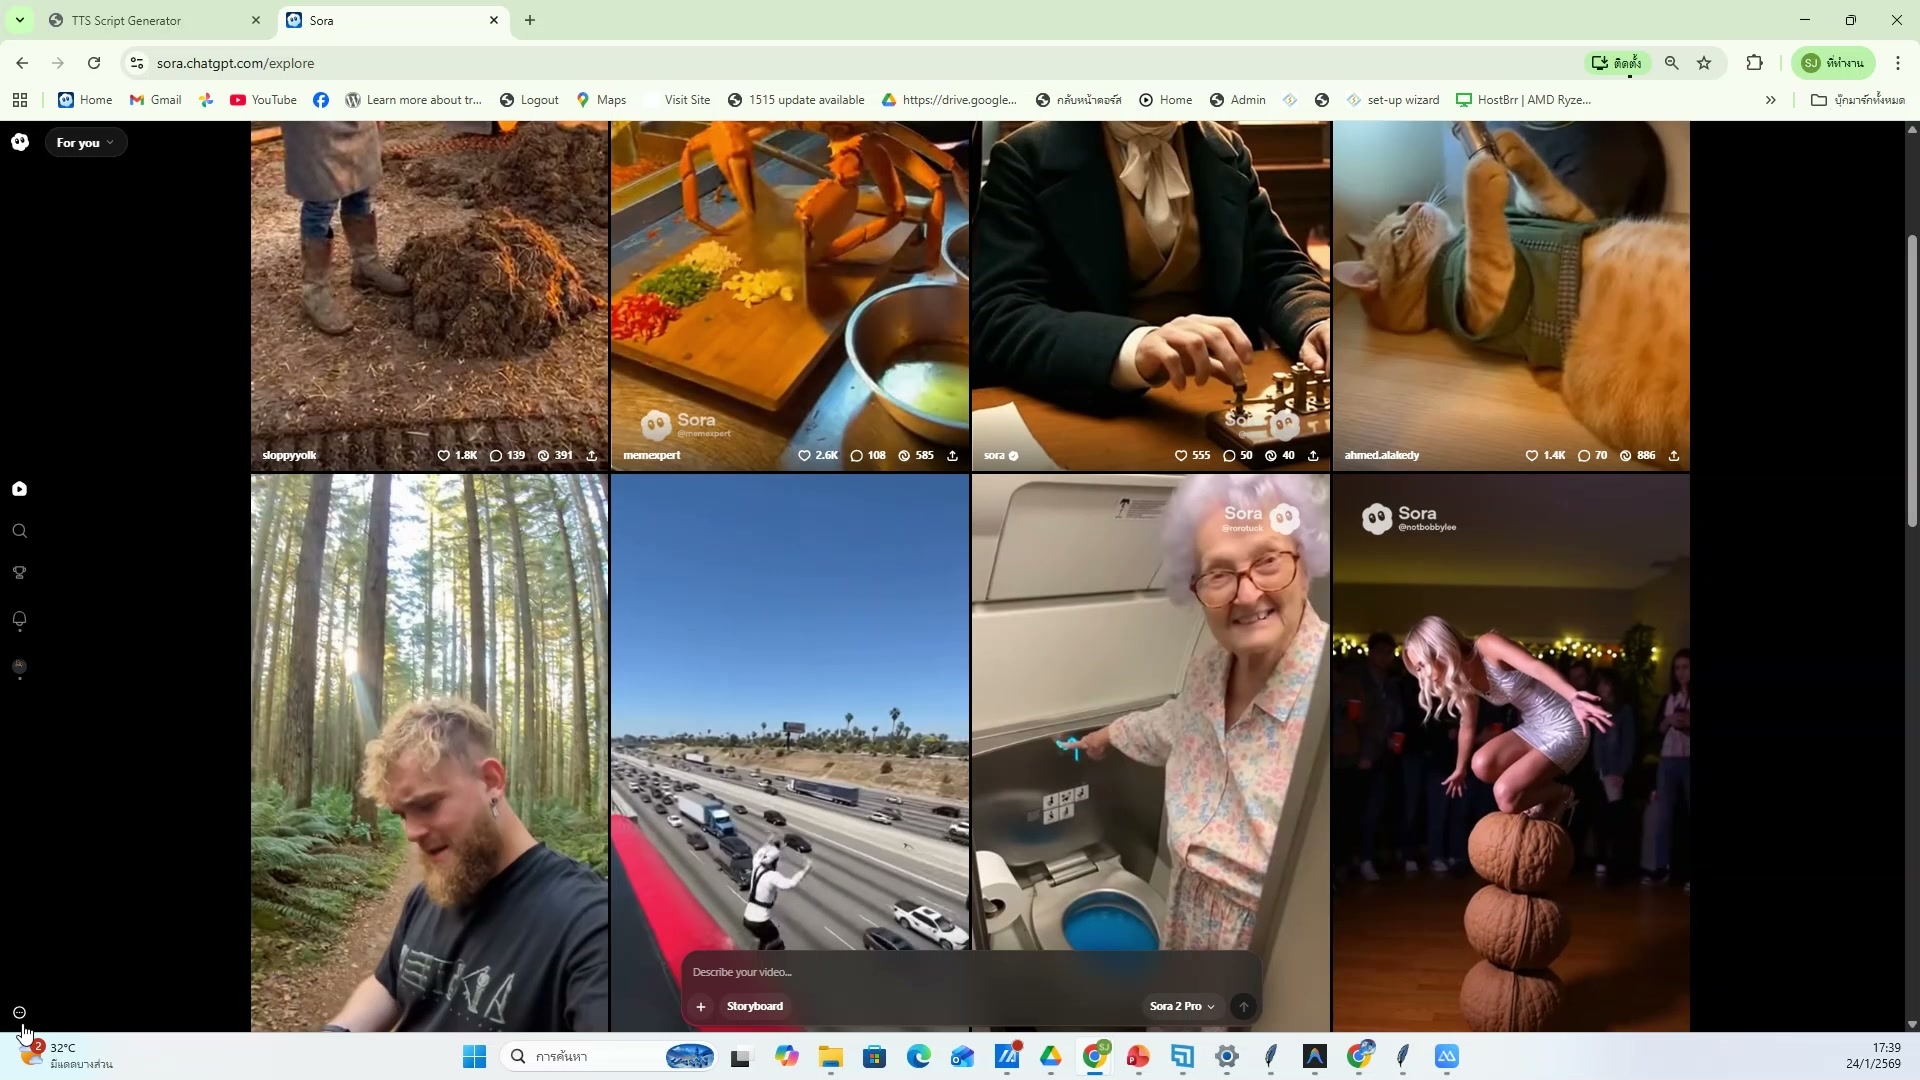Expand the For you feed dropdown
The image size is (1920, 1080).
85,143
